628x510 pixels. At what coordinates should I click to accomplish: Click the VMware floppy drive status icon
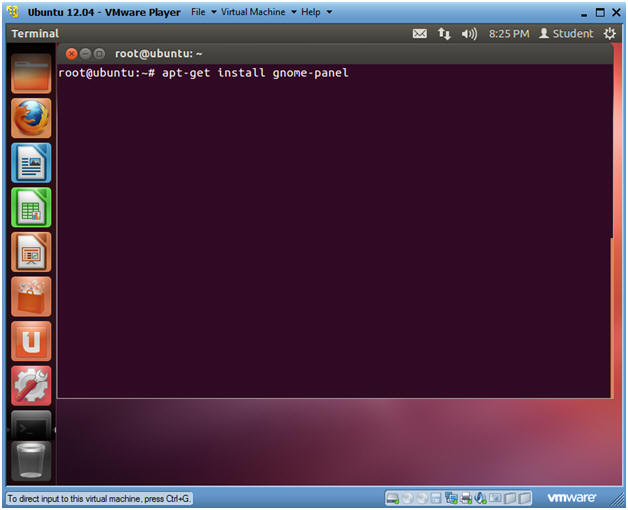pyautogui.click(x=436, y=498)
